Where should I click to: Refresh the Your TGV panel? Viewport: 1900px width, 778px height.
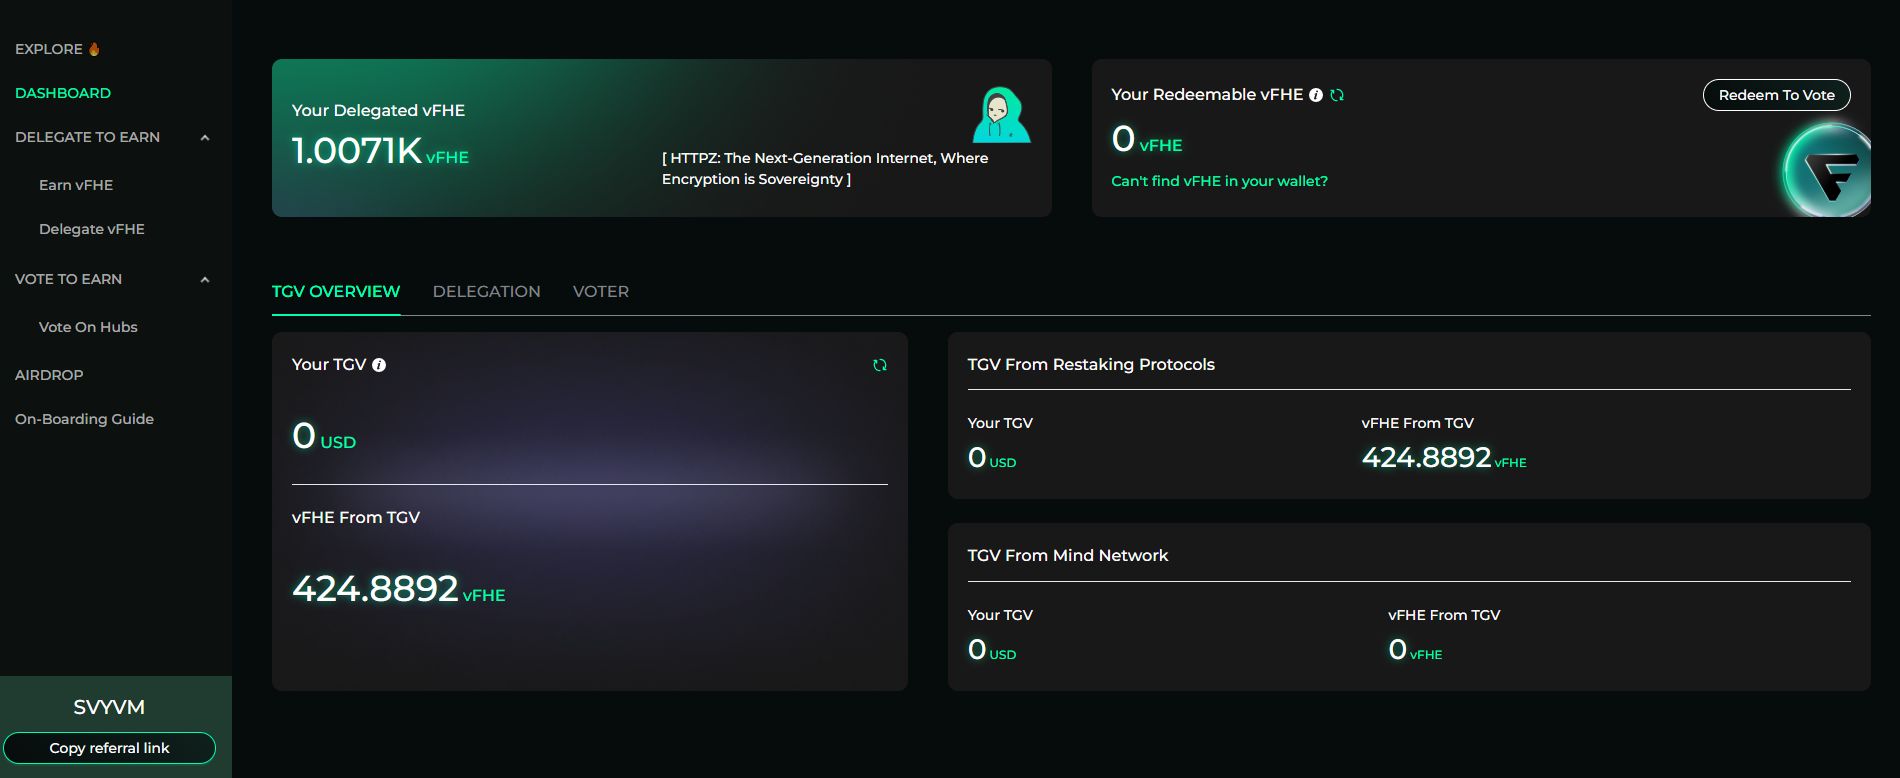880,365
